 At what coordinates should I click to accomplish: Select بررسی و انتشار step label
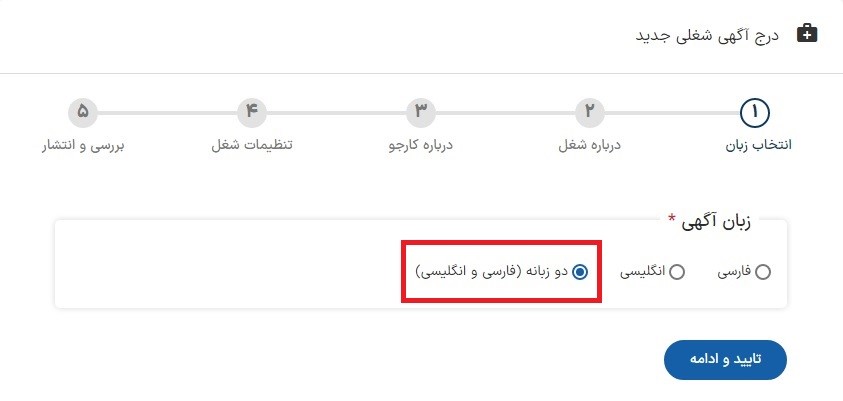point(83,146)
